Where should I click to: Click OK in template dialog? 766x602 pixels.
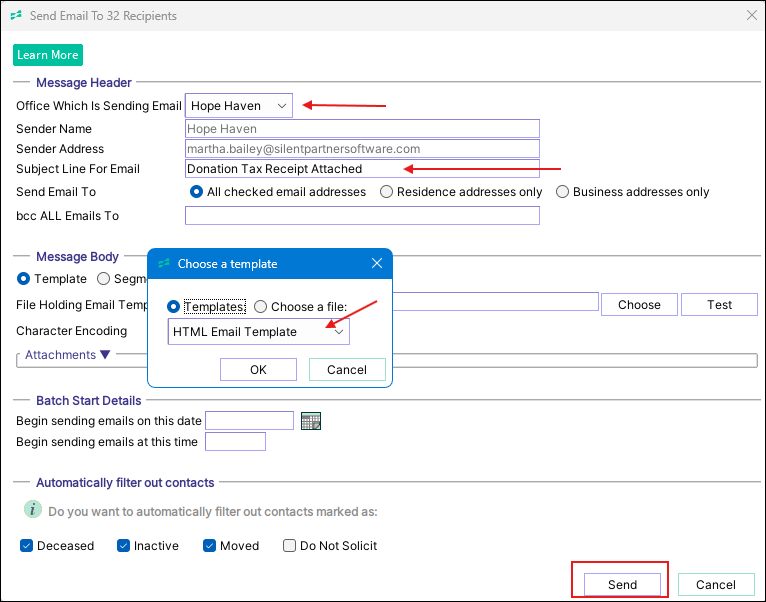pyautogui.click(x=258, y=370)
